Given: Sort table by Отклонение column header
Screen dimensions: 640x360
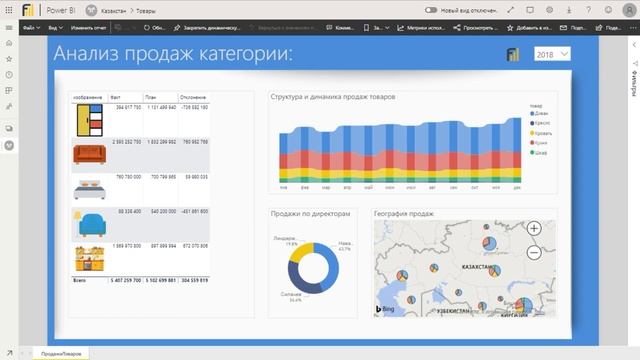Looking at the screenshot, I should [x=193, y=98].
